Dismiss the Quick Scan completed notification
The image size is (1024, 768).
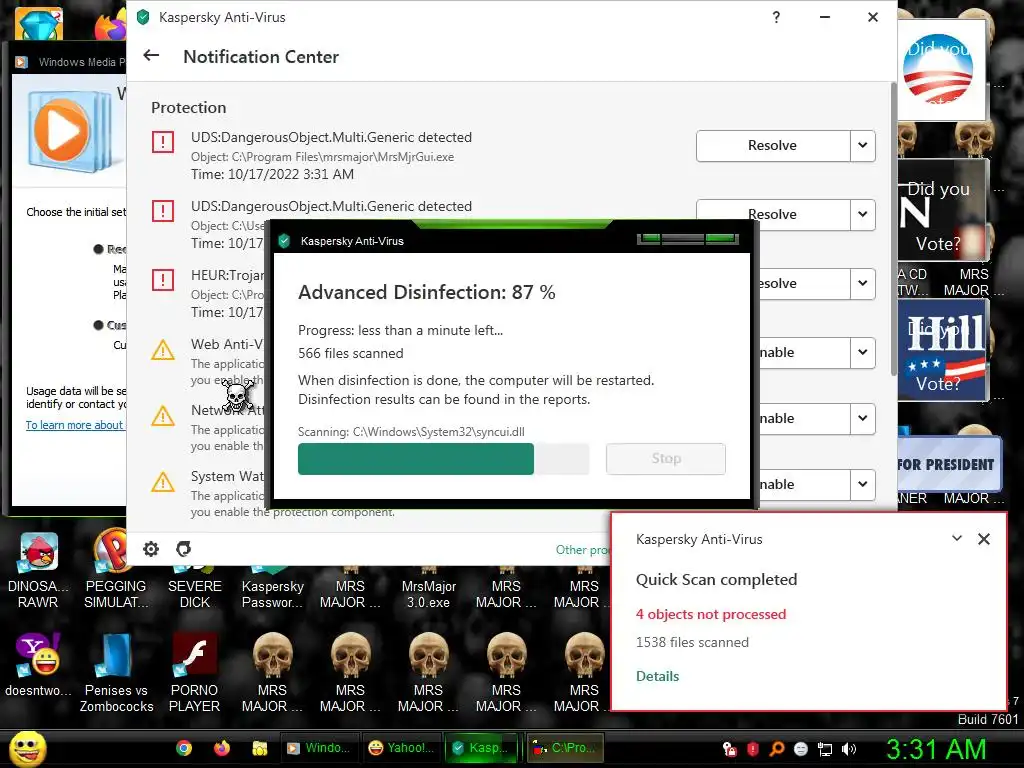[x=984, y=539]
